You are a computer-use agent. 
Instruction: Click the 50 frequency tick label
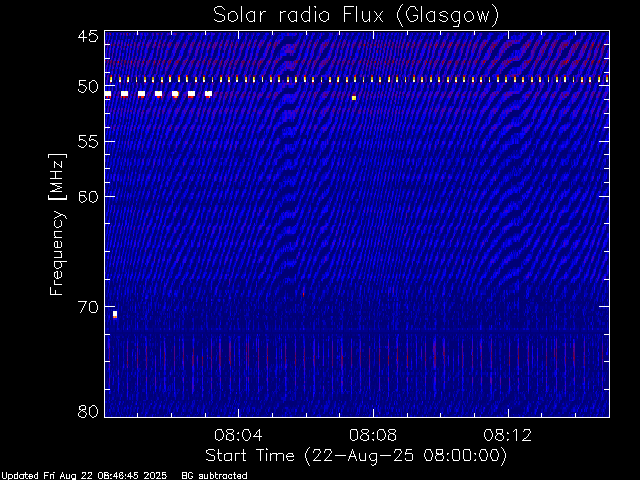[88, 87]
